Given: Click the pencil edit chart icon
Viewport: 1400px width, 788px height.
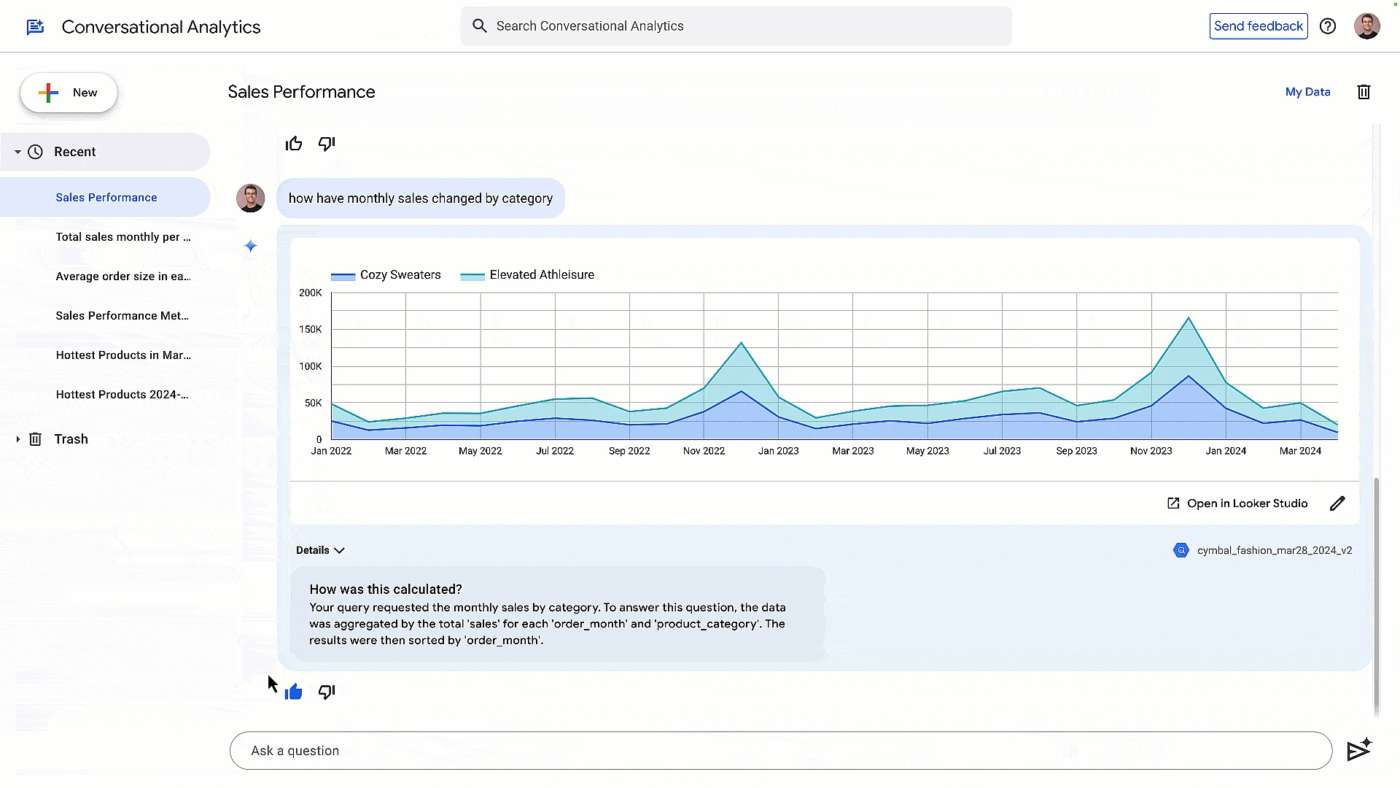Looking at the screenshot, I should click(x=1337, y=504).
